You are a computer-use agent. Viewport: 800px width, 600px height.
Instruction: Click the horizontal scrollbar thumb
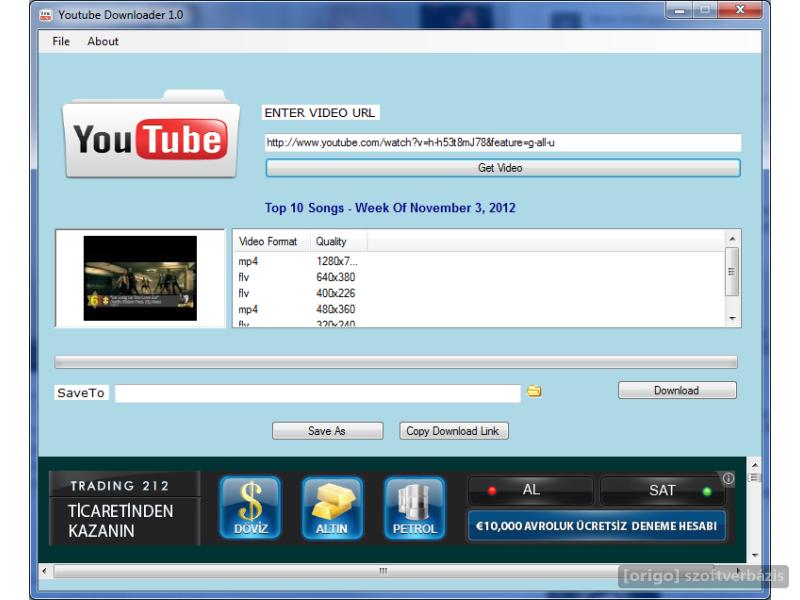point(384,571)
